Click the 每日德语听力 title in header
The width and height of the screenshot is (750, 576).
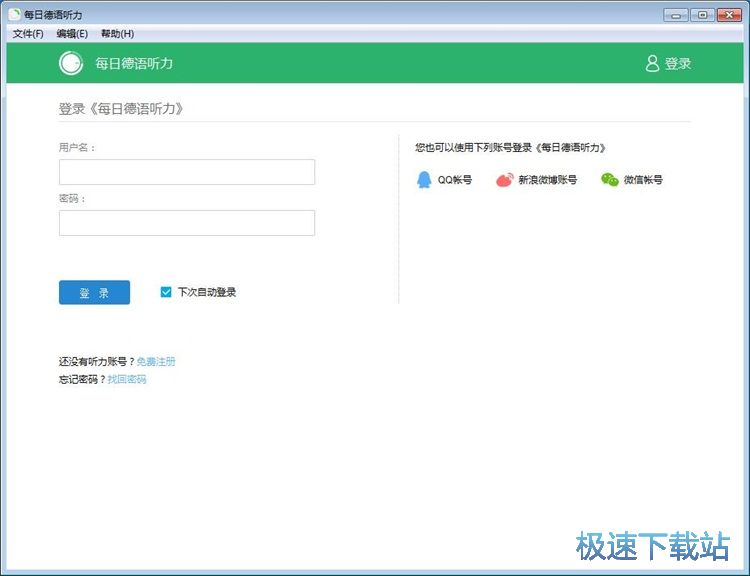pos(134,63)
